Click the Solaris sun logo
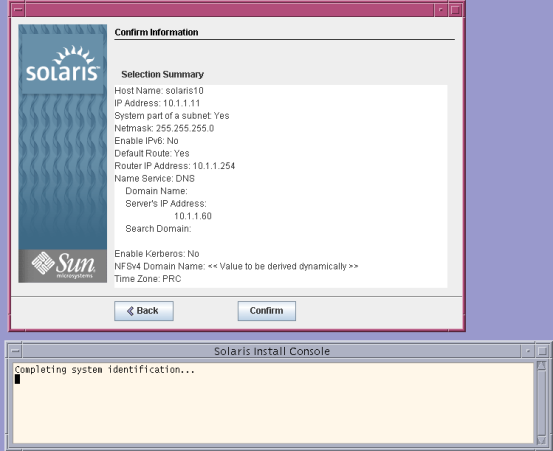553x451 pixels. [63, 64]
